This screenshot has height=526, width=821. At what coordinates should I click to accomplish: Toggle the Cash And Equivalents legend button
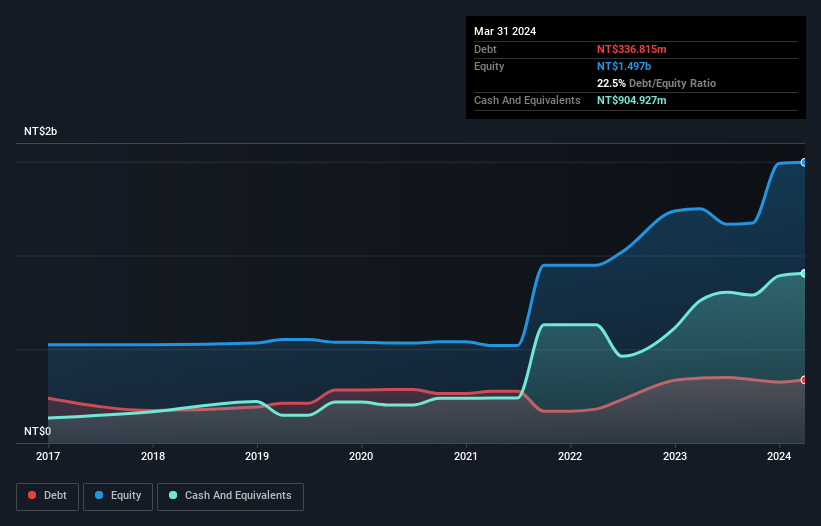click(230, 496)
